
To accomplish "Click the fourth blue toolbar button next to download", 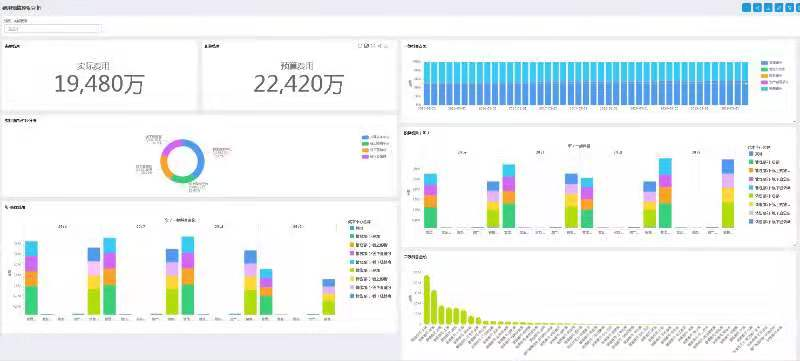I will [779, 7].
